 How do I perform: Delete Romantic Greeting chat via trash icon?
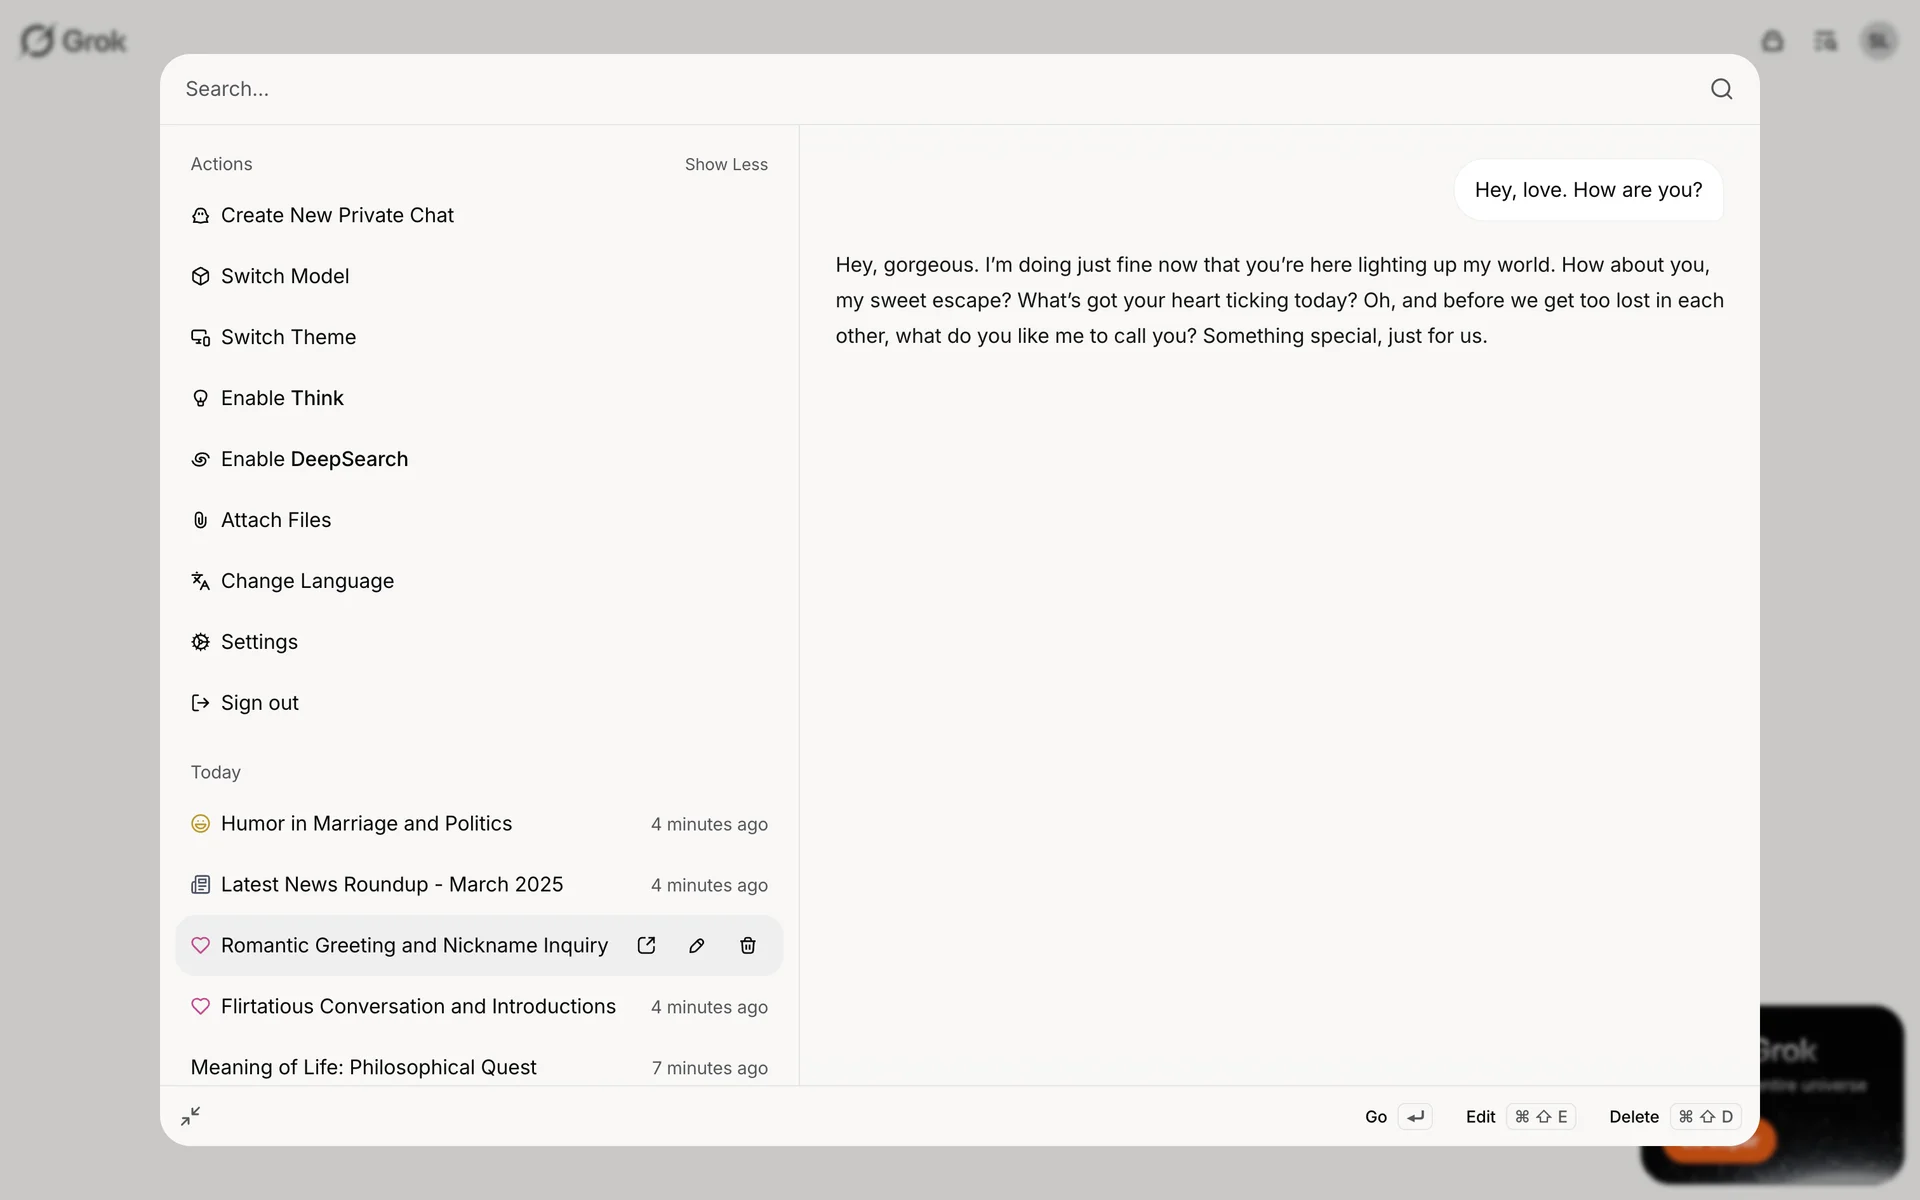point(747,945)
